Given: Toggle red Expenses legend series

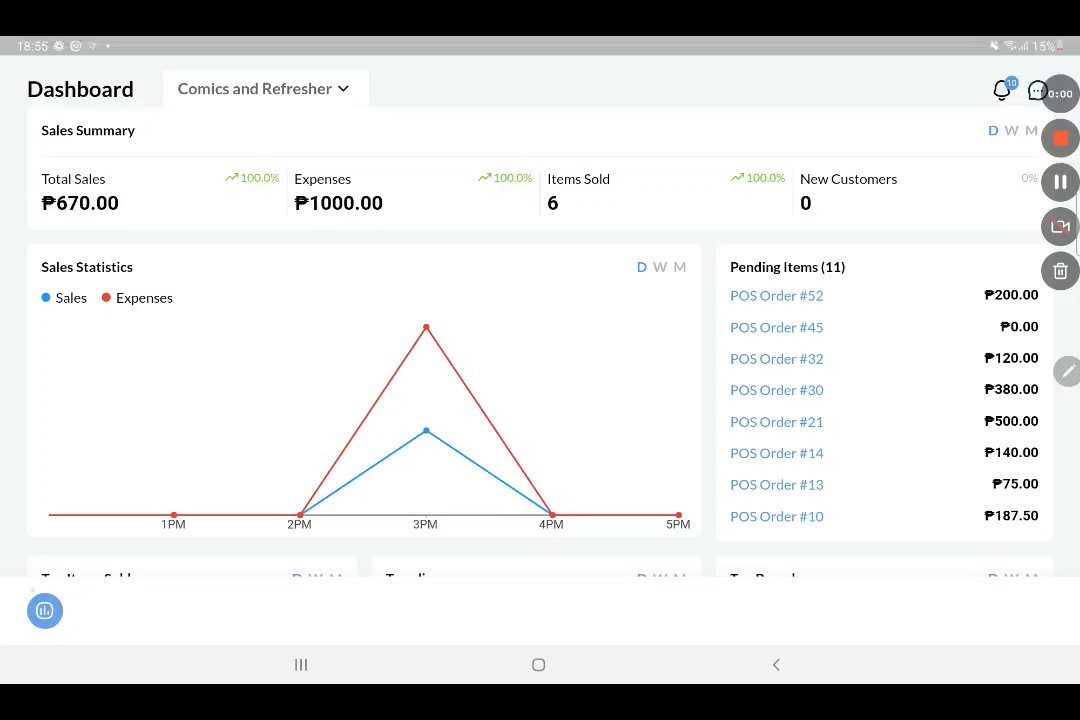Looking at the screenshot, I should point(137,298).
